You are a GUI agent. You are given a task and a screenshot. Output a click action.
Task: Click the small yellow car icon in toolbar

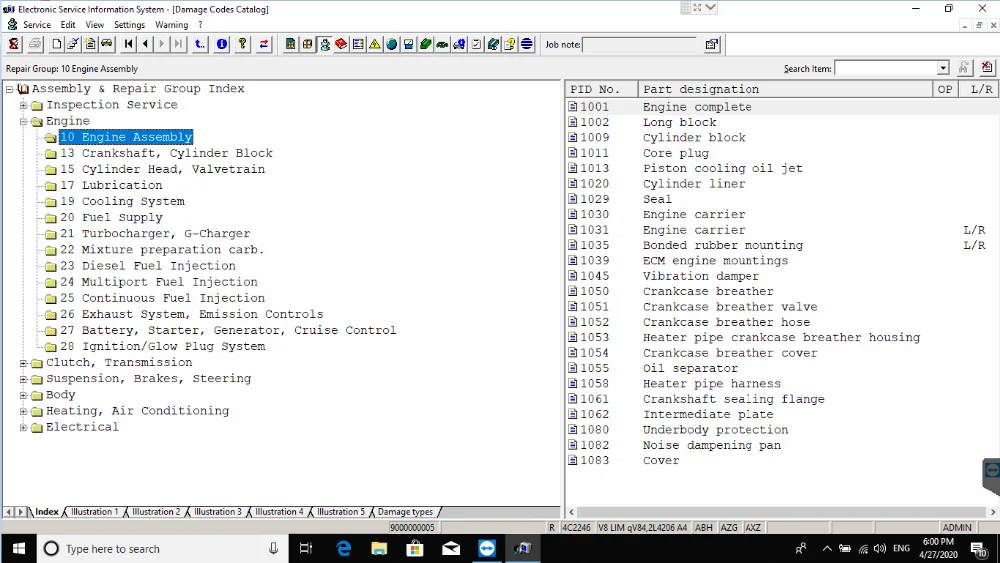pyautogui.click(x=107, y=44)
